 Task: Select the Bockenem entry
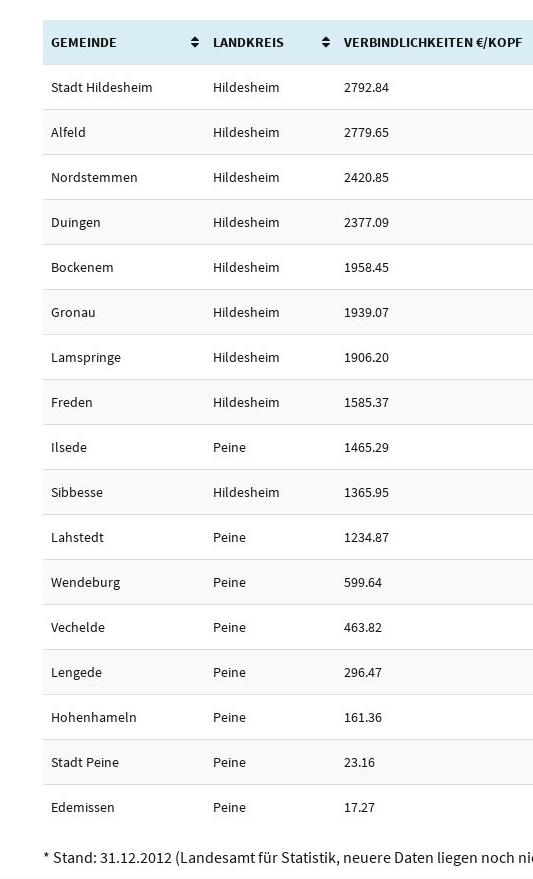82,267
